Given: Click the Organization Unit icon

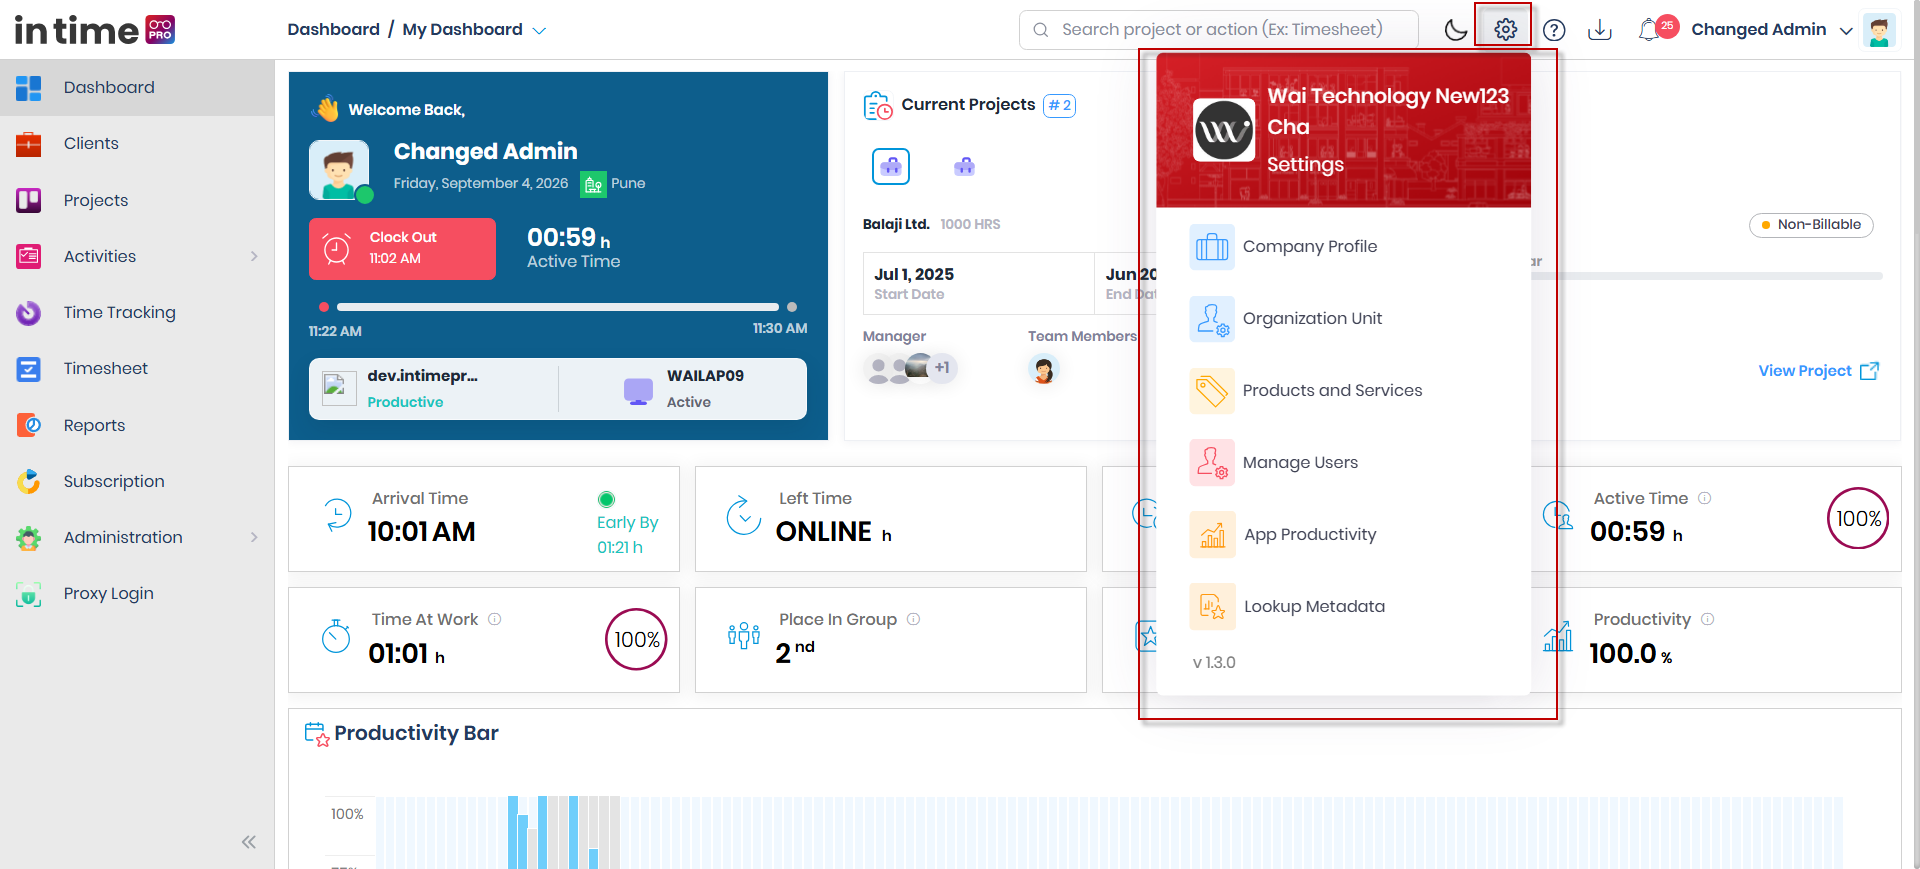Looking at the screenshot, I should click(x=1212, y=319).
